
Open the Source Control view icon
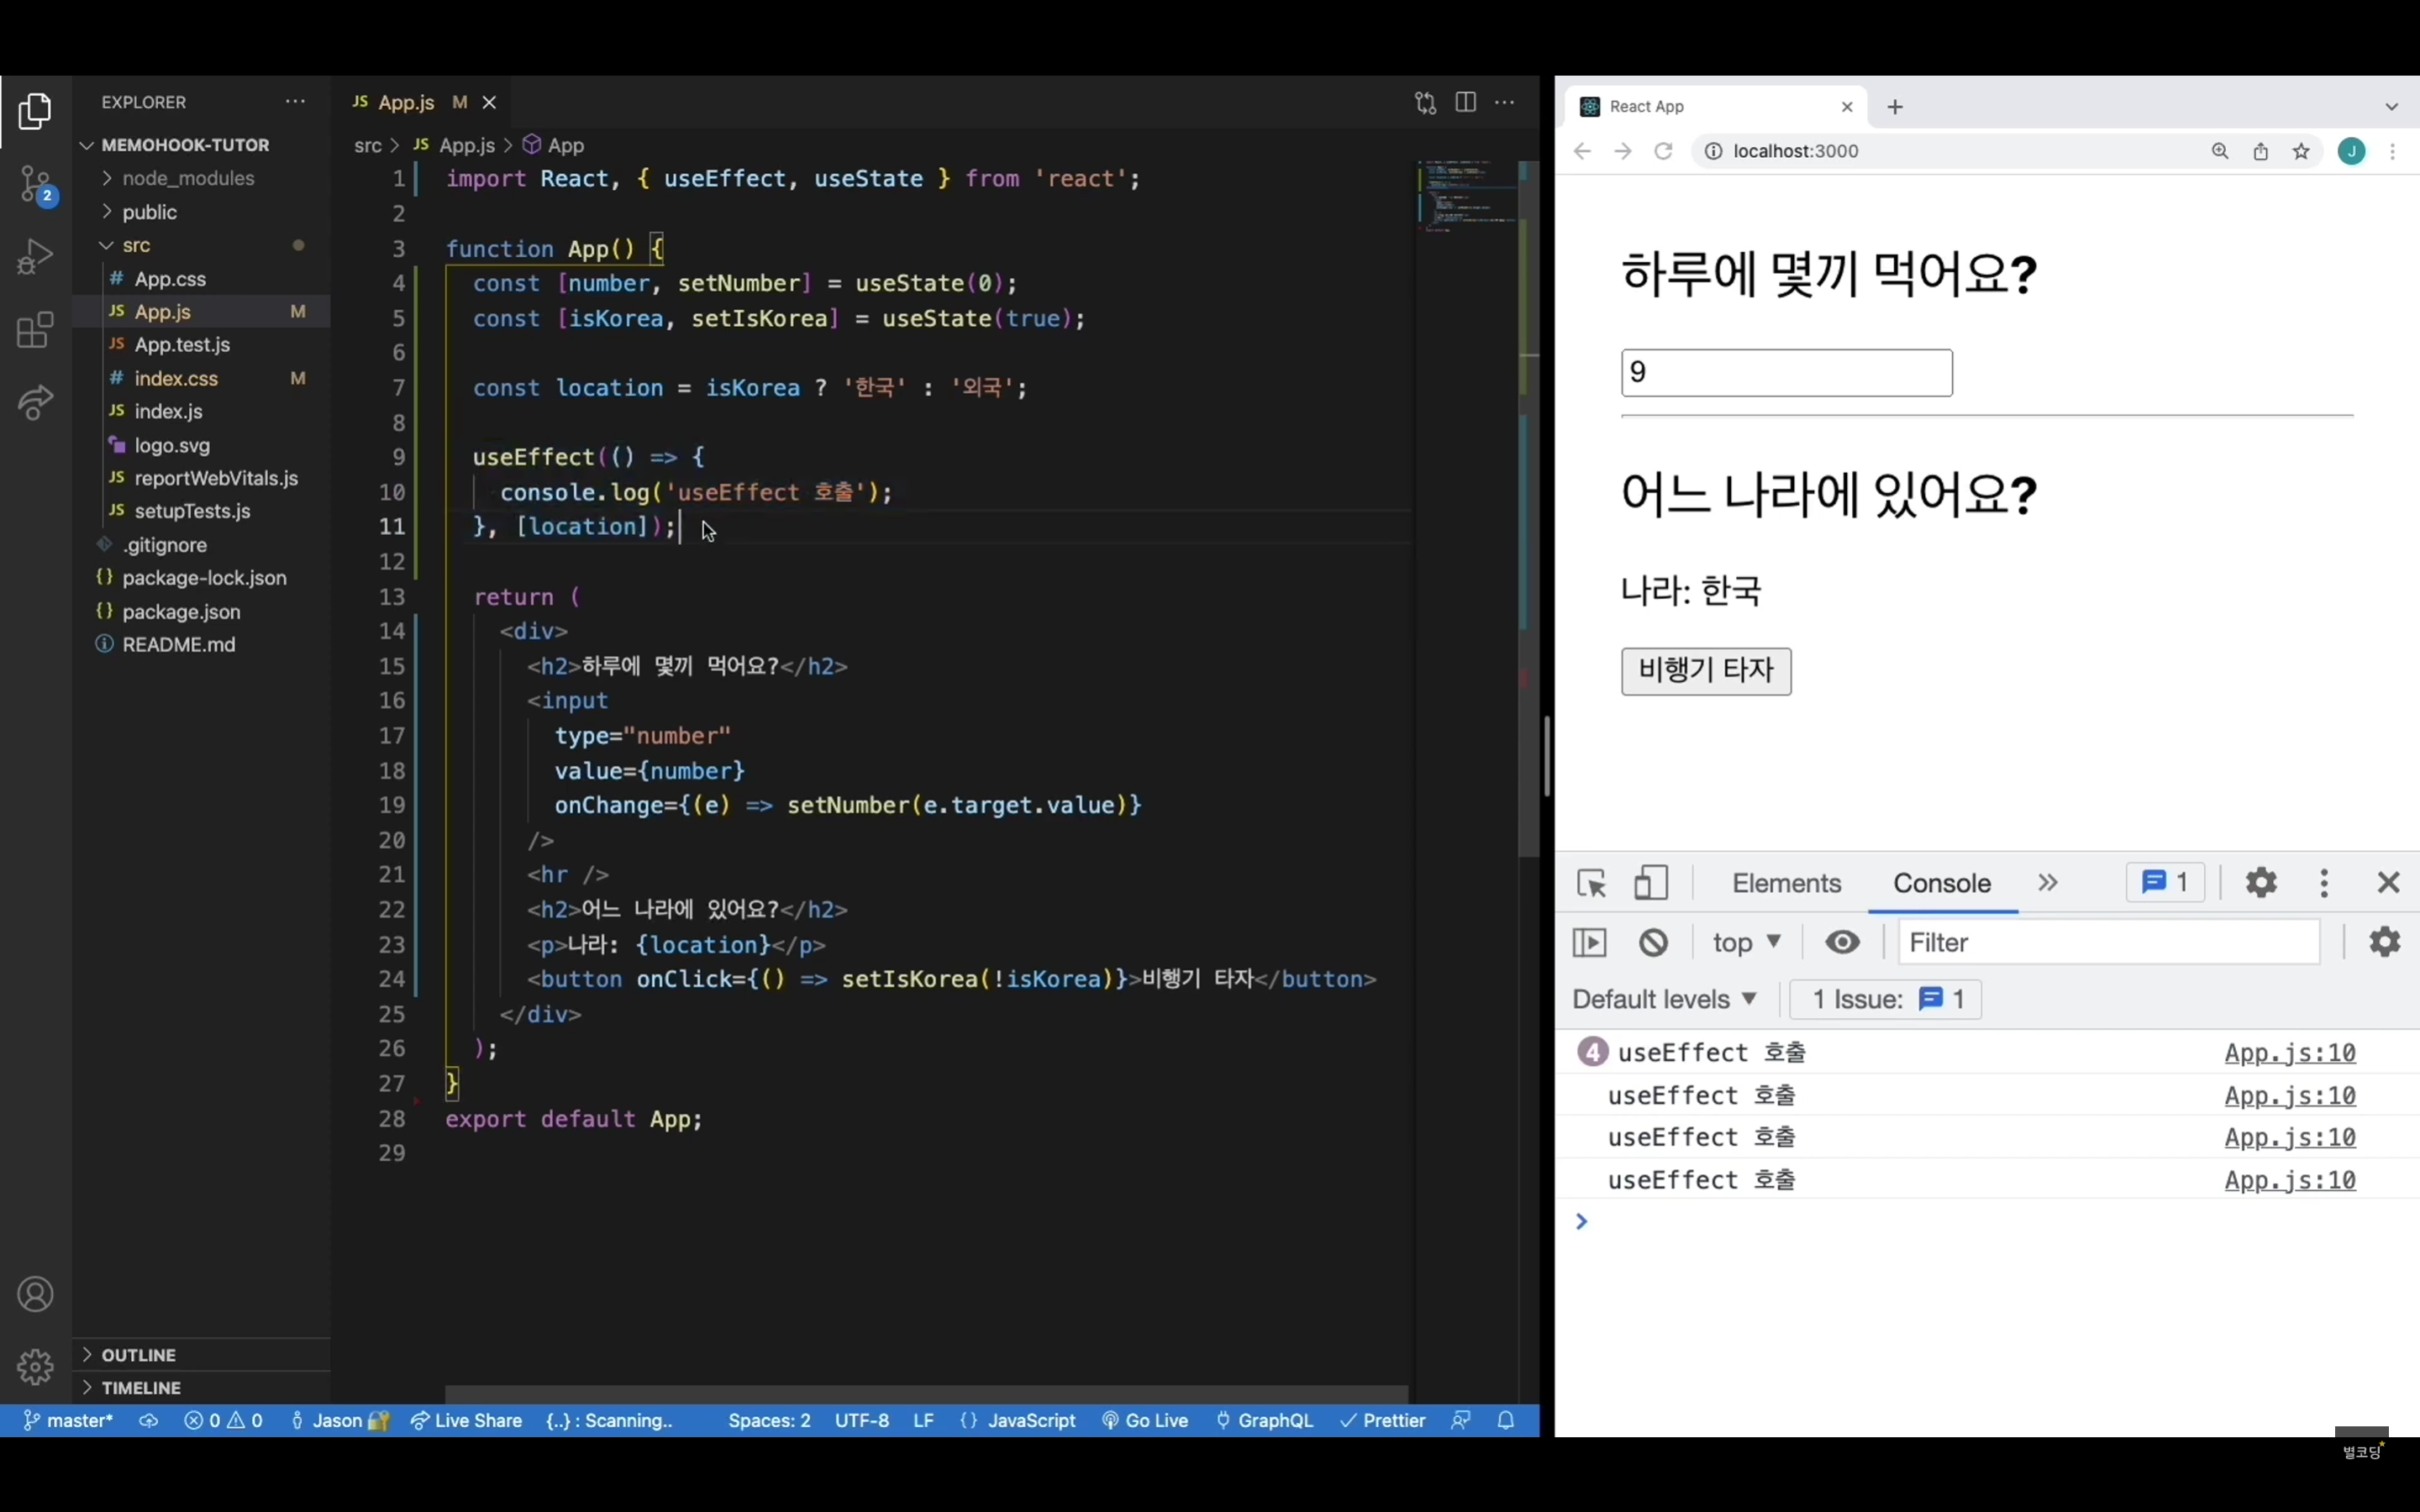pyautogui.click(x=36, y=185)
